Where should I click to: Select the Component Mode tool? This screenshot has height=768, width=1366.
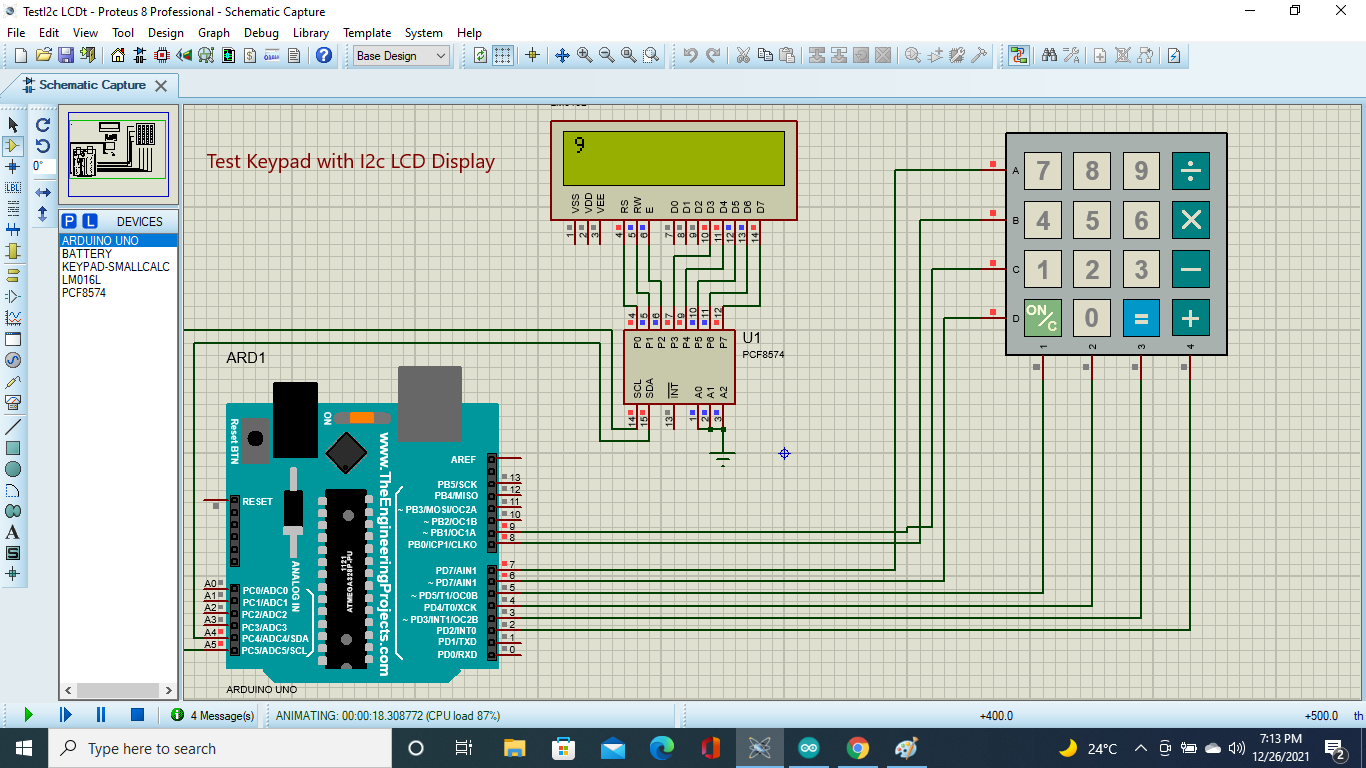click(x=13, y=146)
